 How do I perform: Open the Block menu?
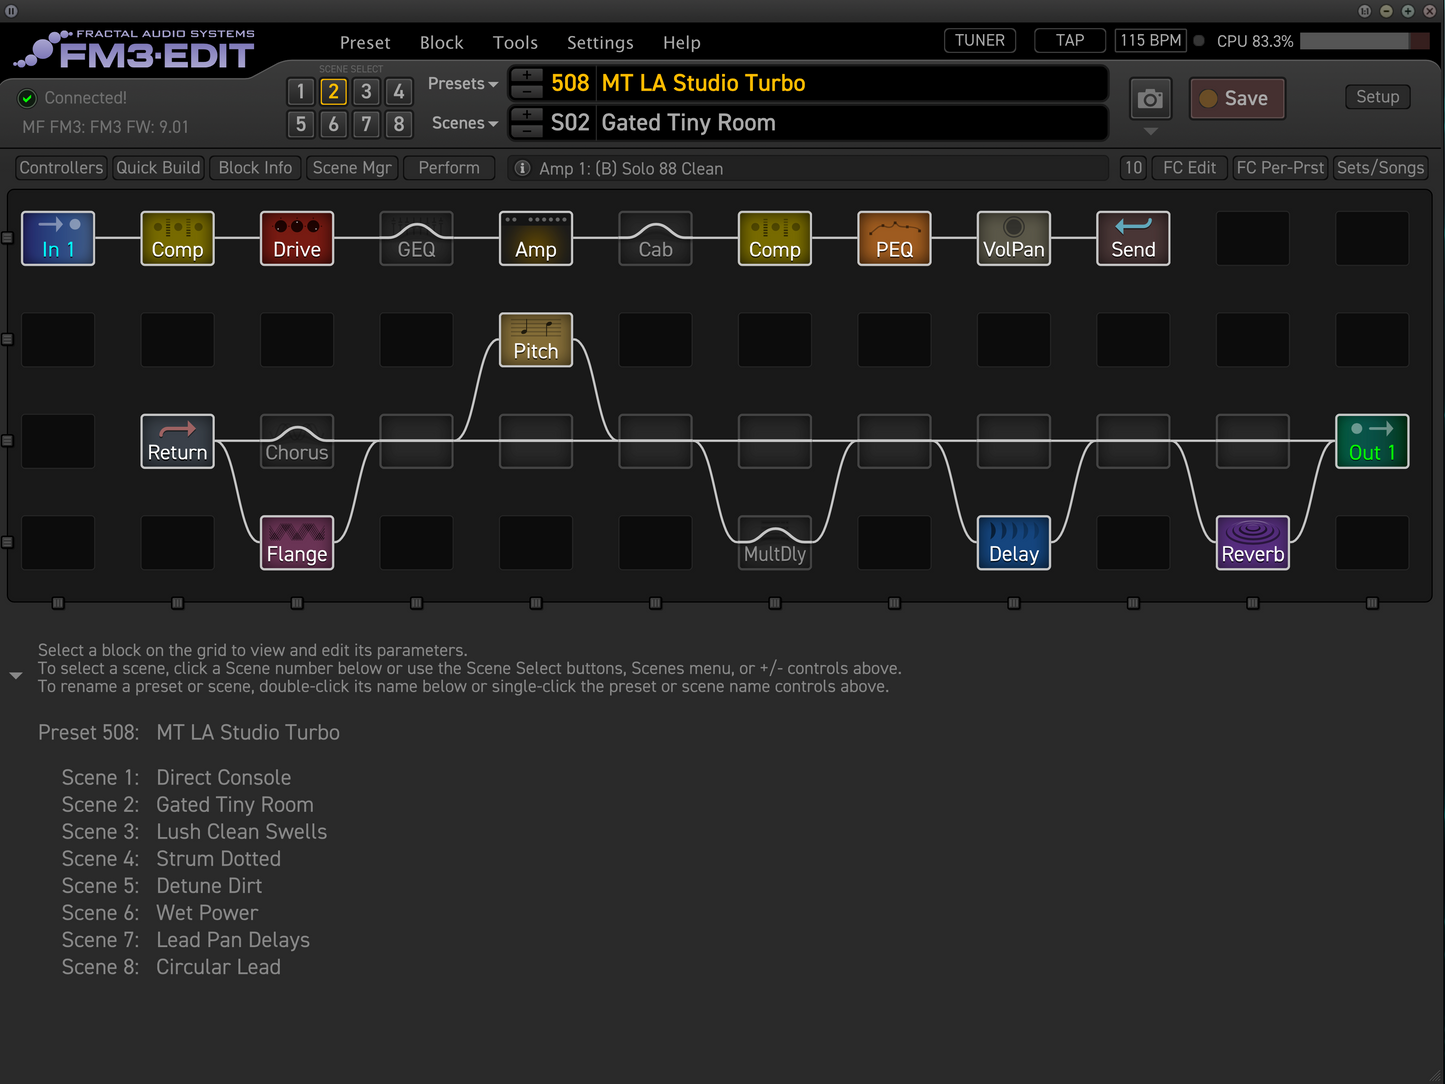pos(441,43)
